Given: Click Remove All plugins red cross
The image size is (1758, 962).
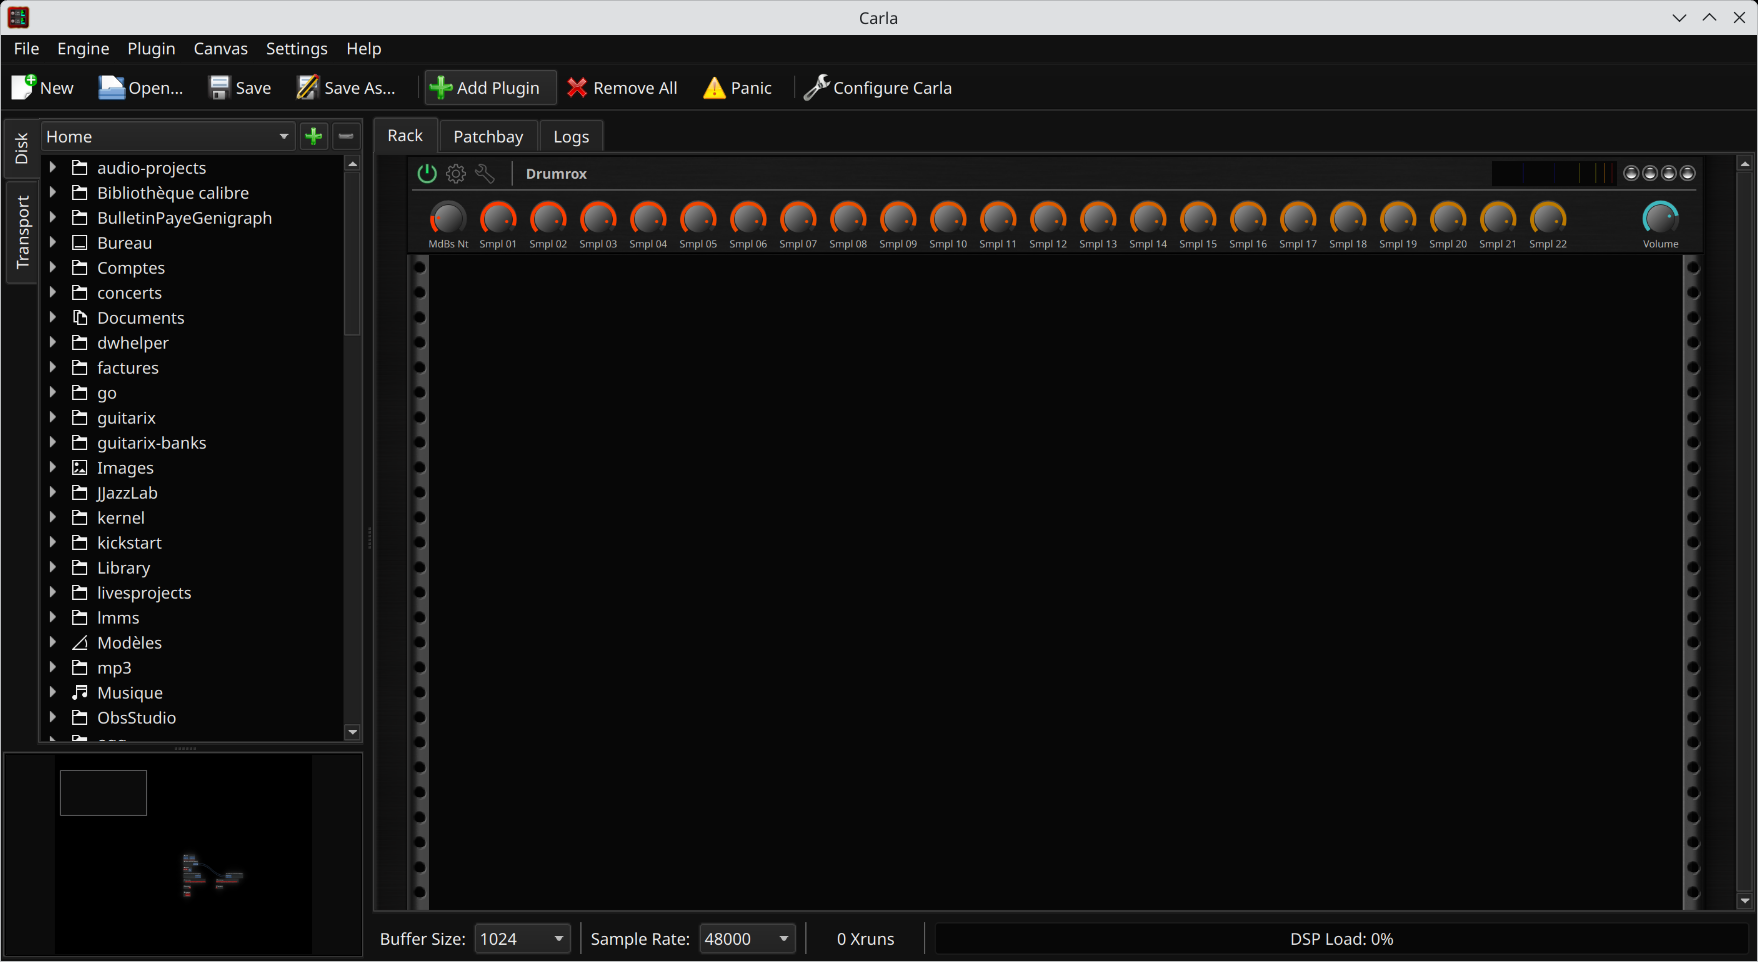Looking at the screenshot, I should (577, 88).
